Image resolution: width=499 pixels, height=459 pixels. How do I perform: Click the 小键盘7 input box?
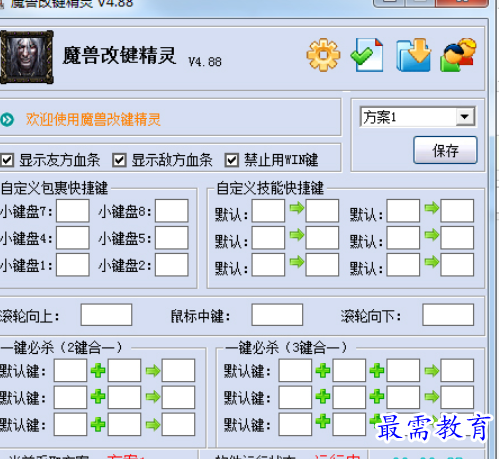(73, 211)
